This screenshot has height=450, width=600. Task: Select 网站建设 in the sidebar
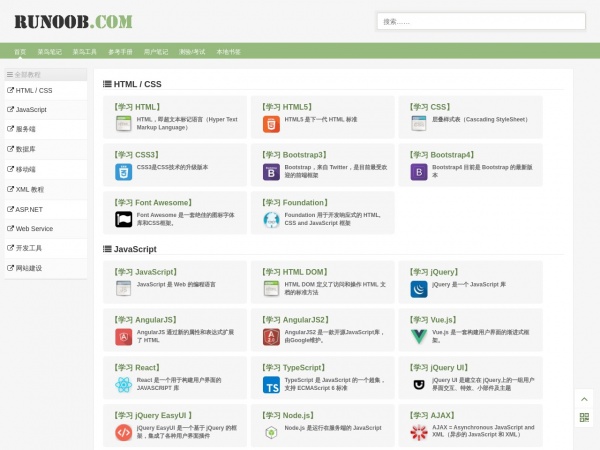coord(46,268)
